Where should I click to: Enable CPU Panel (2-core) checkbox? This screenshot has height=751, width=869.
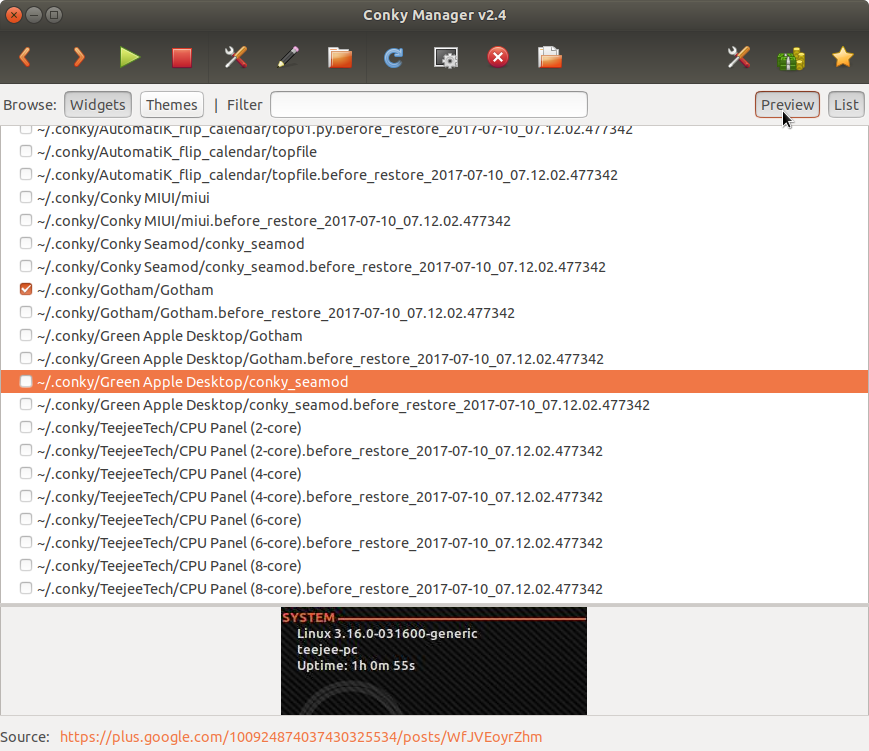(25, 427)
